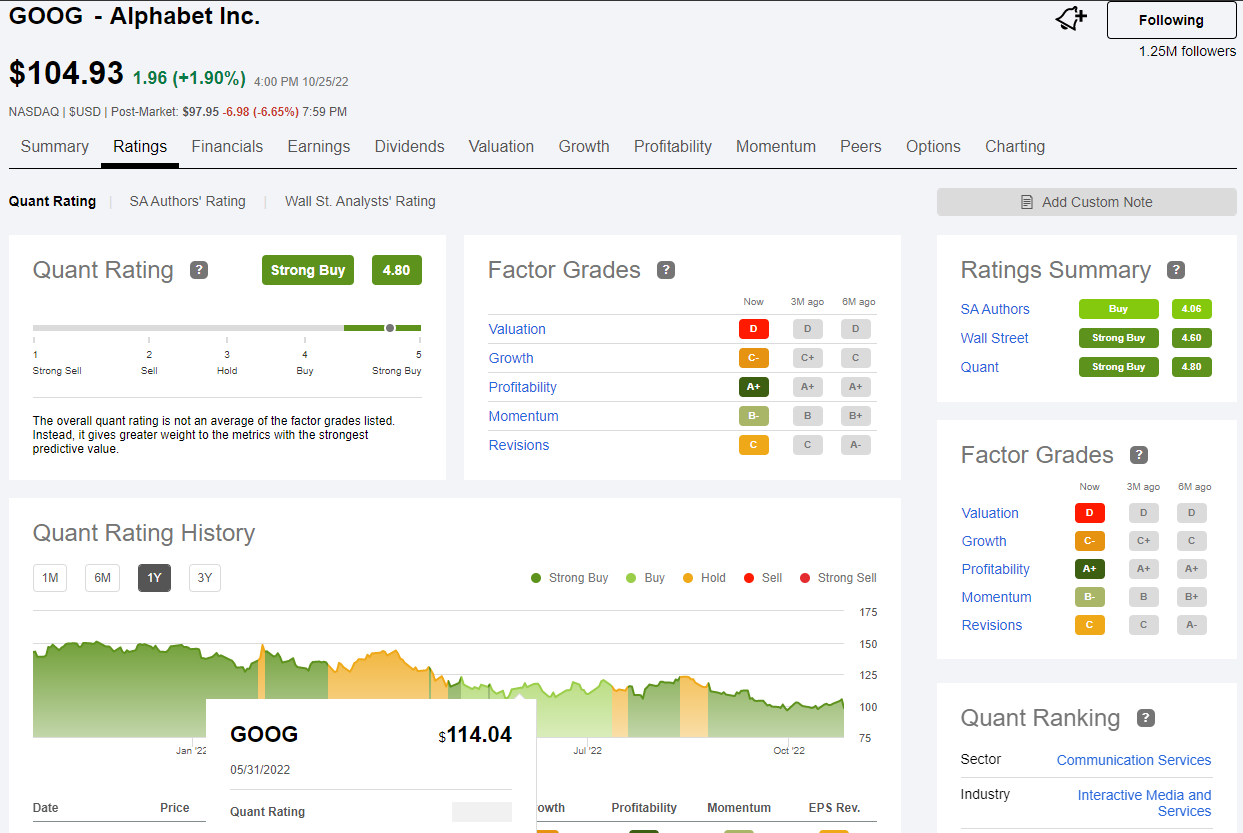Open Quant Rating help question icon
The height and width of the screenshot is (833, 1243).
point(199,270)
